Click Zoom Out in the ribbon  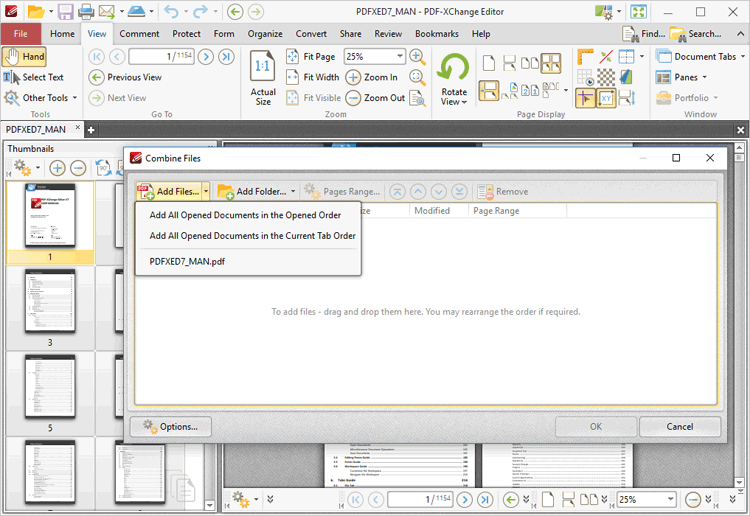tap(375, 98)
